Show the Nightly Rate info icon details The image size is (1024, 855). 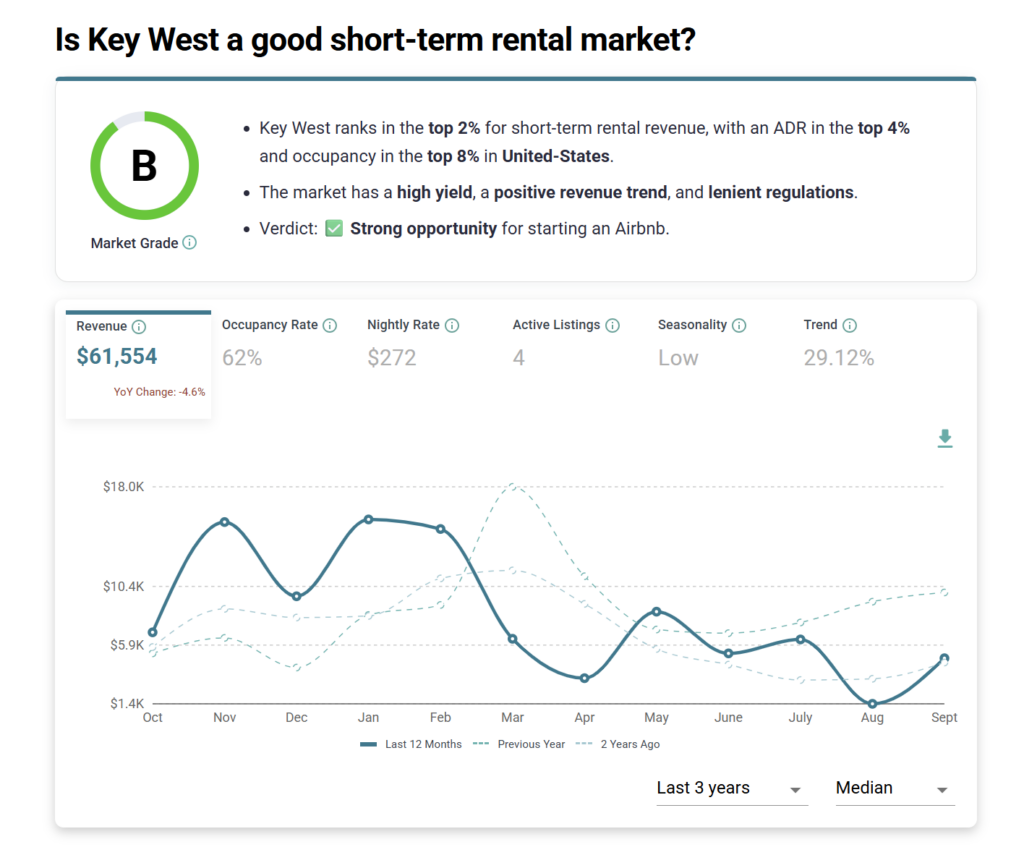tap(452, 325)
